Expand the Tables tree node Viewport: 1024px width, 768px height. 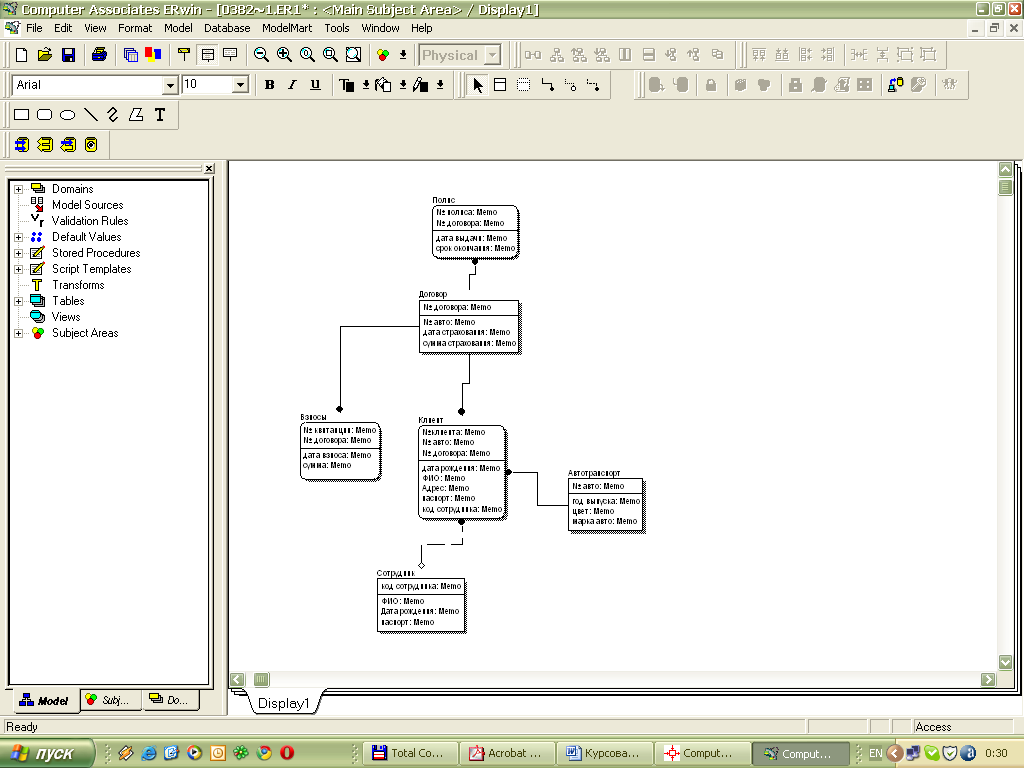[18, 302]
